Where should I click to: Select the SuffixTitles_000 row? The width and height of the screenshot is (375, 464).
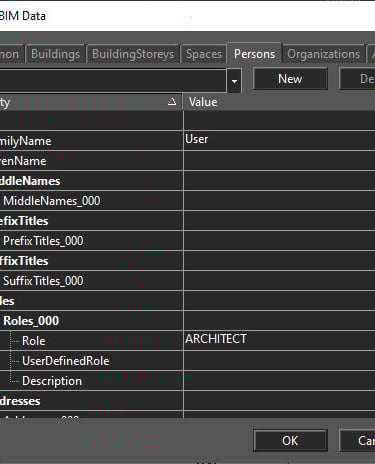tap(91, 281)
